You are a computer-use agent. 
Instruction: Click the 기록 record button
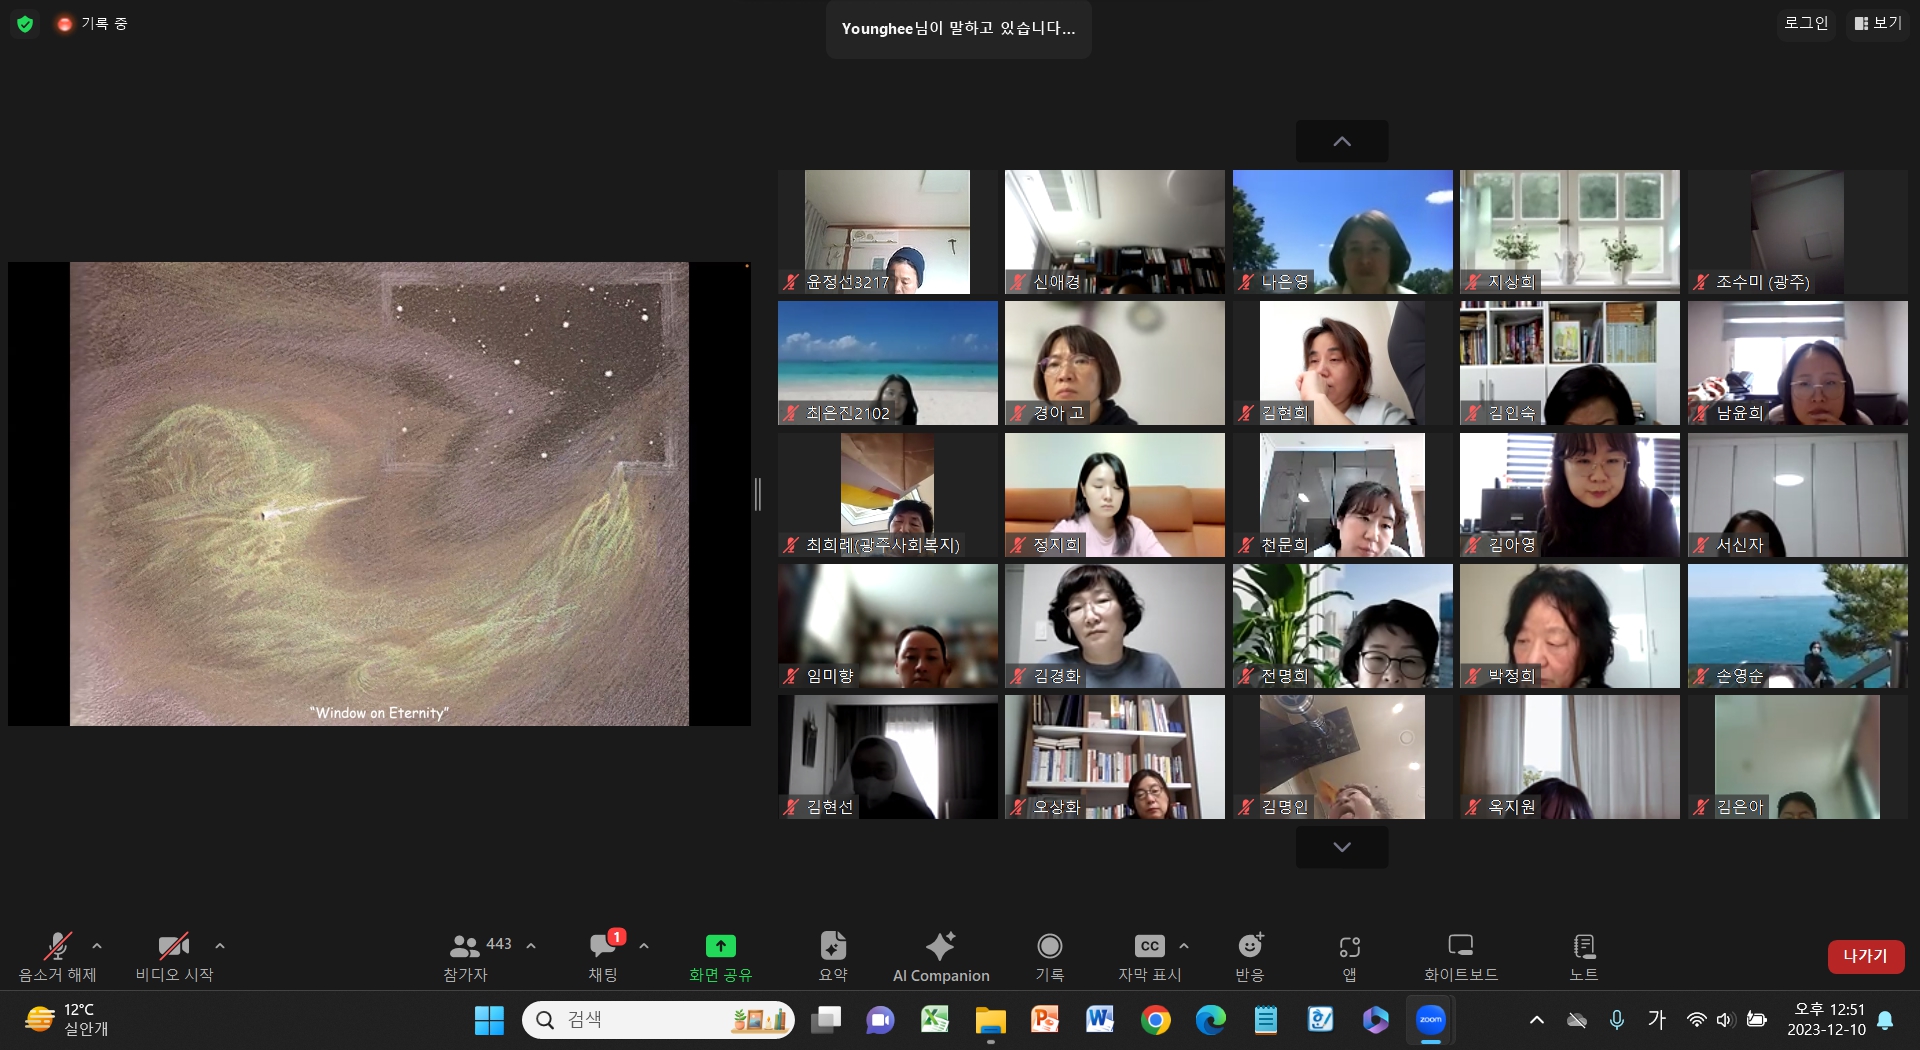[x=1049, y=957]
